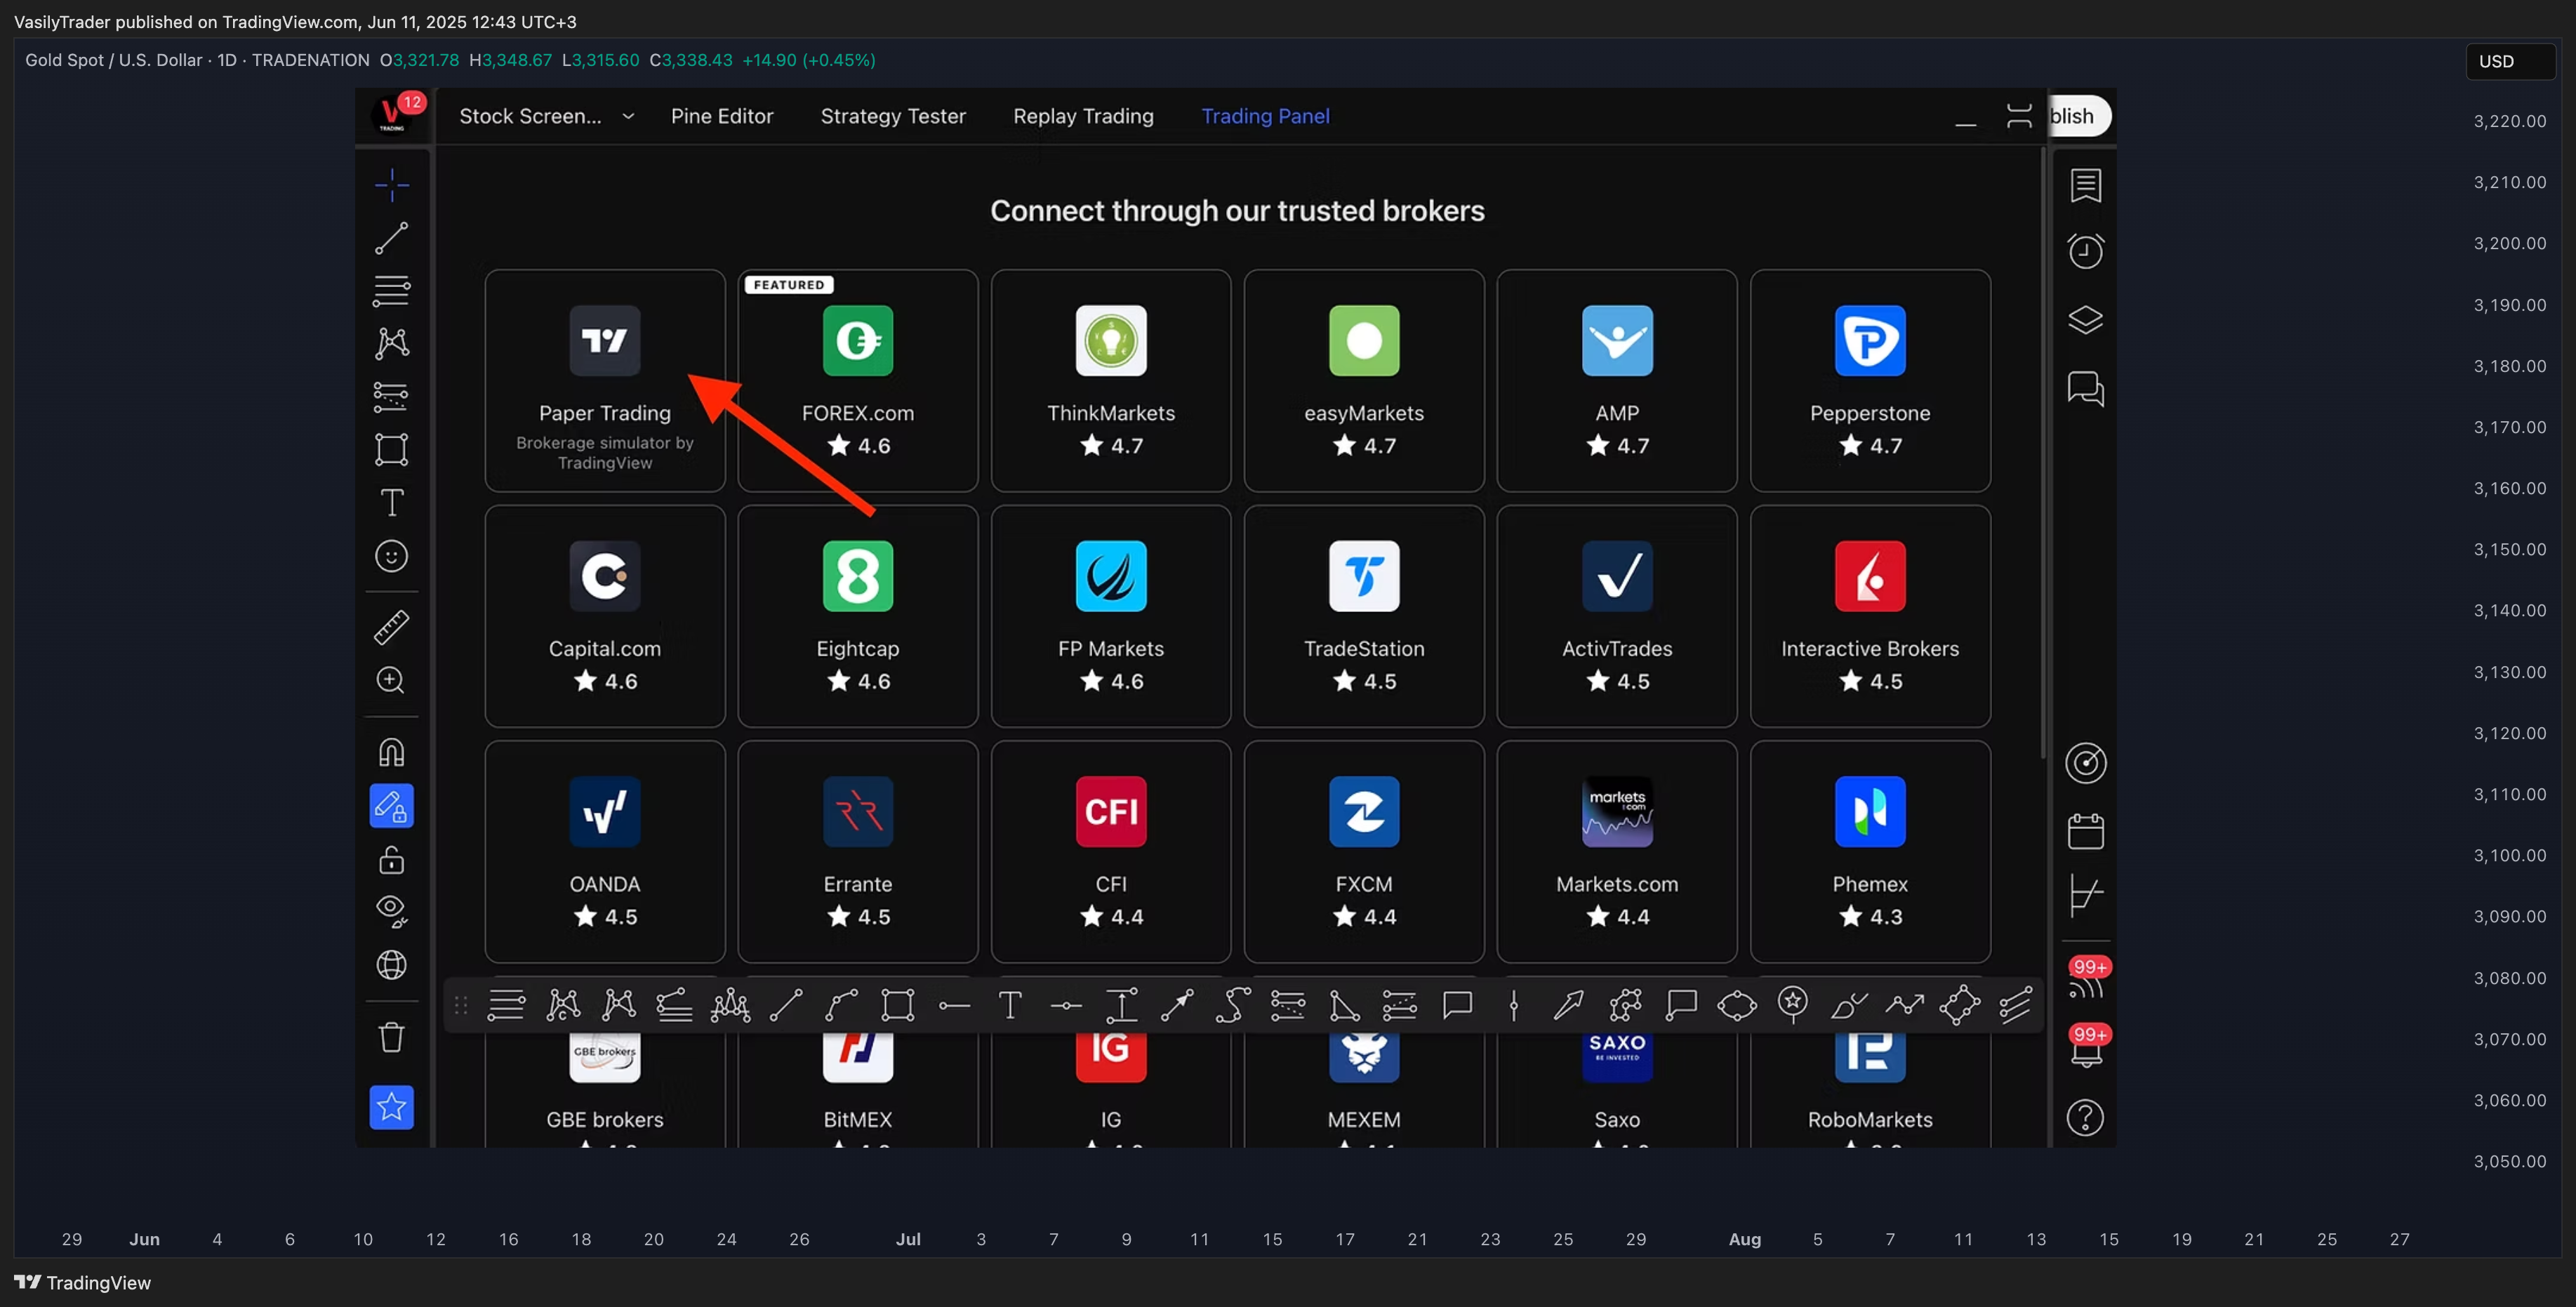The image size is (2576, 1307).
Task: Switch to the Pine Editor tab
Action: 721,116
